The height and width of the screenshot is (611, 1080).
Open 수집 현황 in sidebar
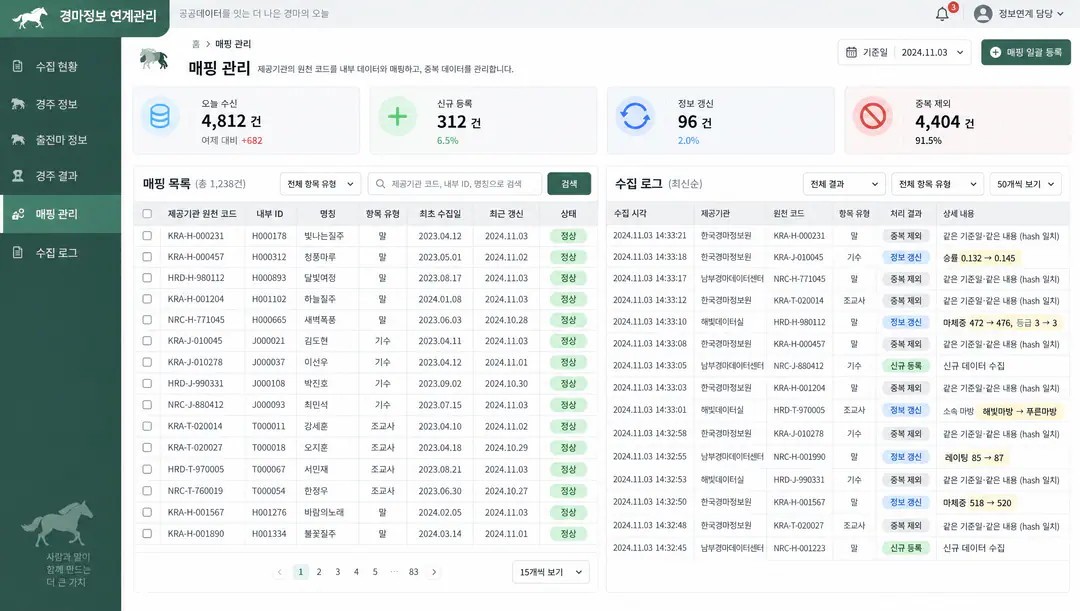pyautogui.click(x=61, y=66)
